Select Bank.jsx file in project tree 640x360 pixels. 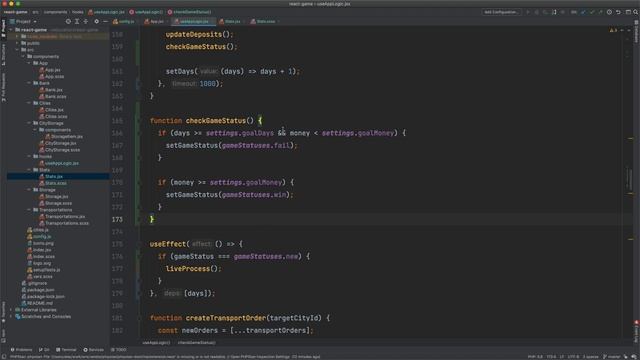click(x=51, y=90)
